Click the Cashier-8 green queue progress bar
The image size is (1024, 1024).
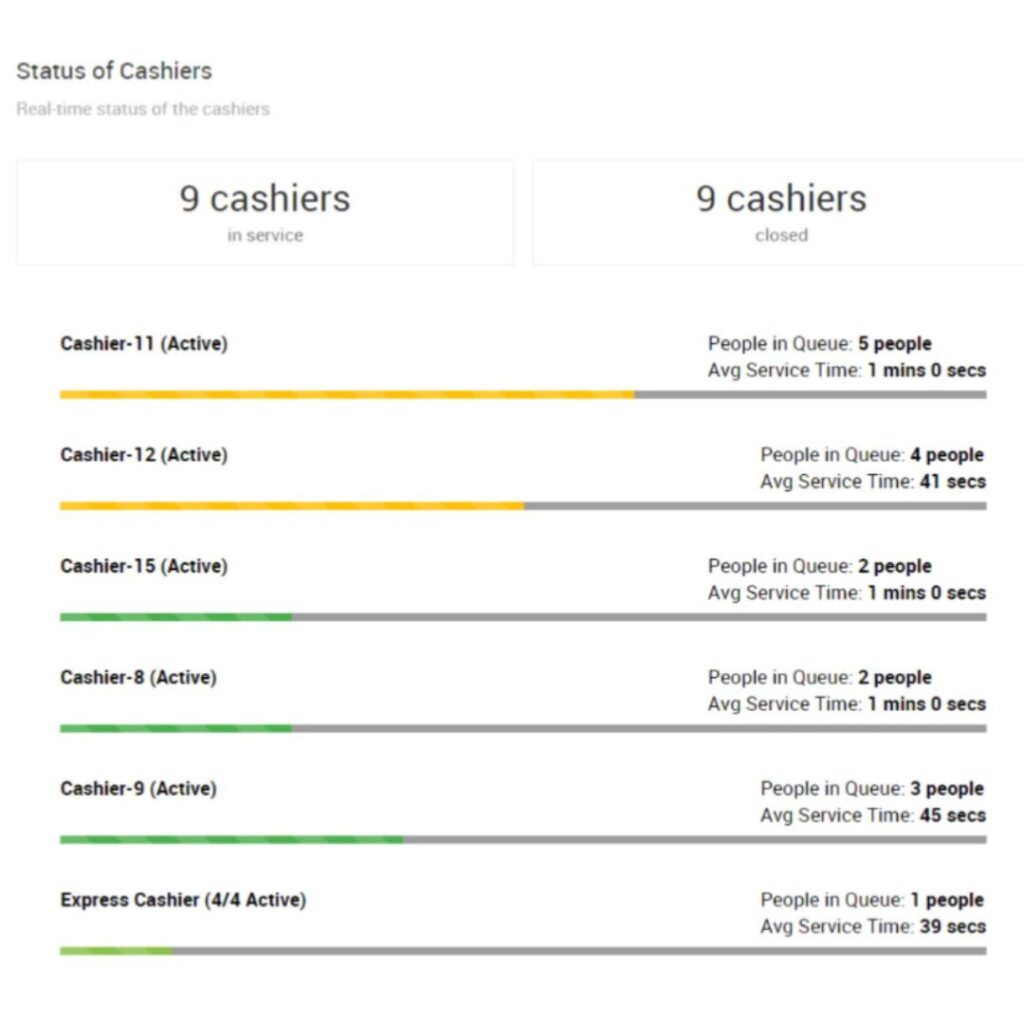click(175, 728)
